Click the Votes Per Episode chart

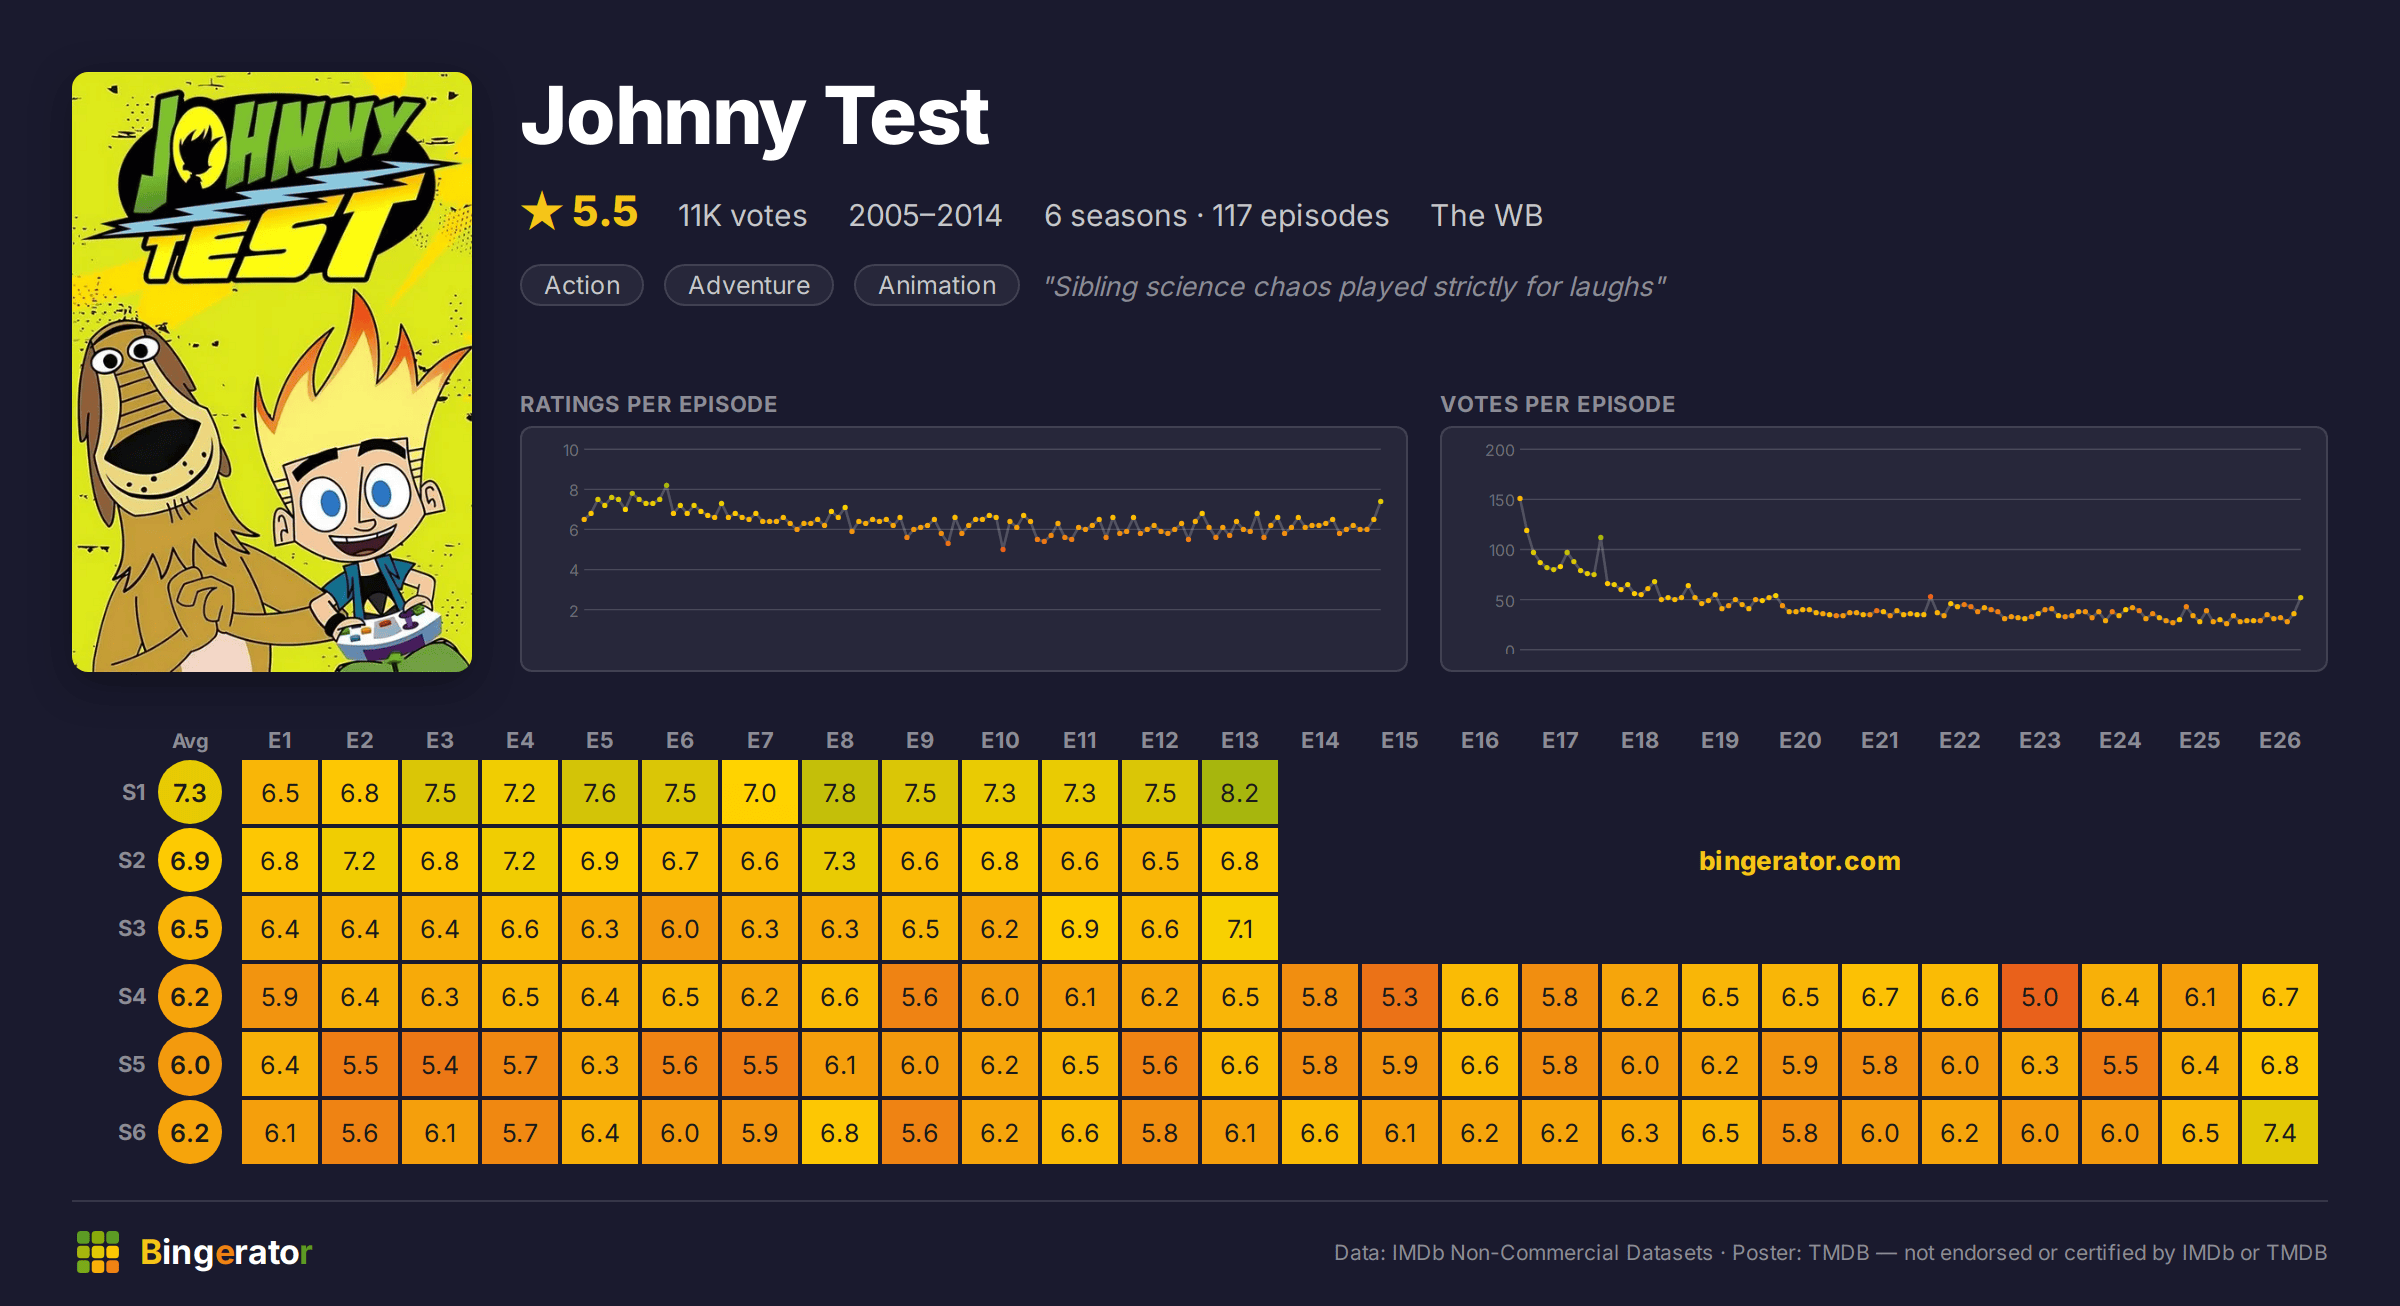tap(1884, 549)
